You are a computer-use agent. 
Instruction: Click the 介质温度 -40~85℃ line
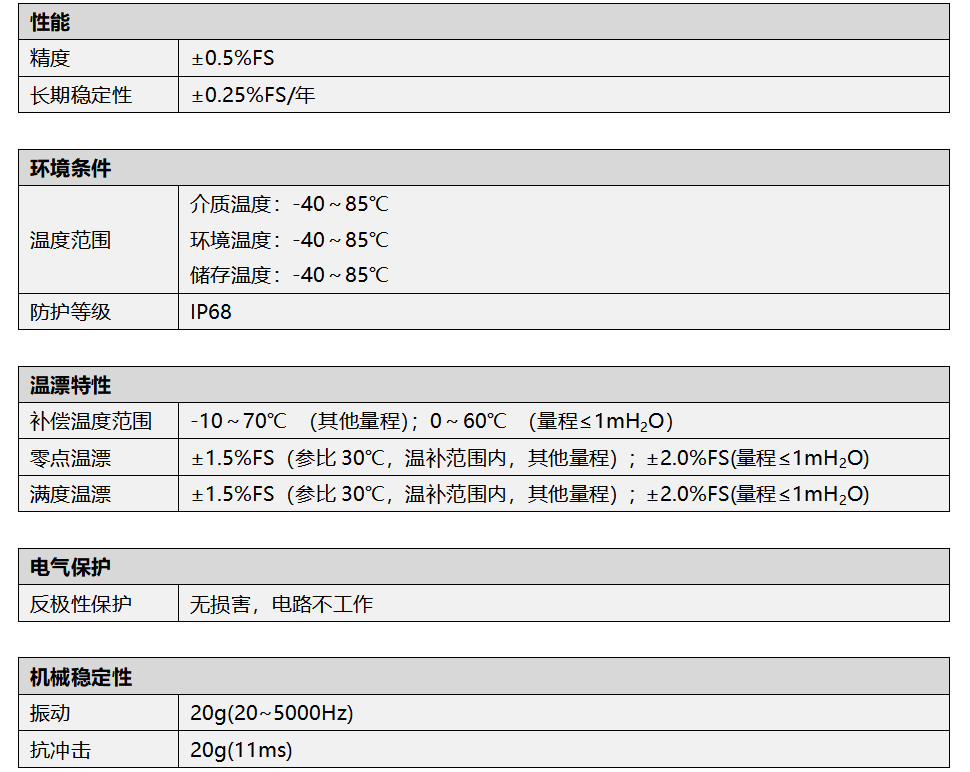[289, 205]
